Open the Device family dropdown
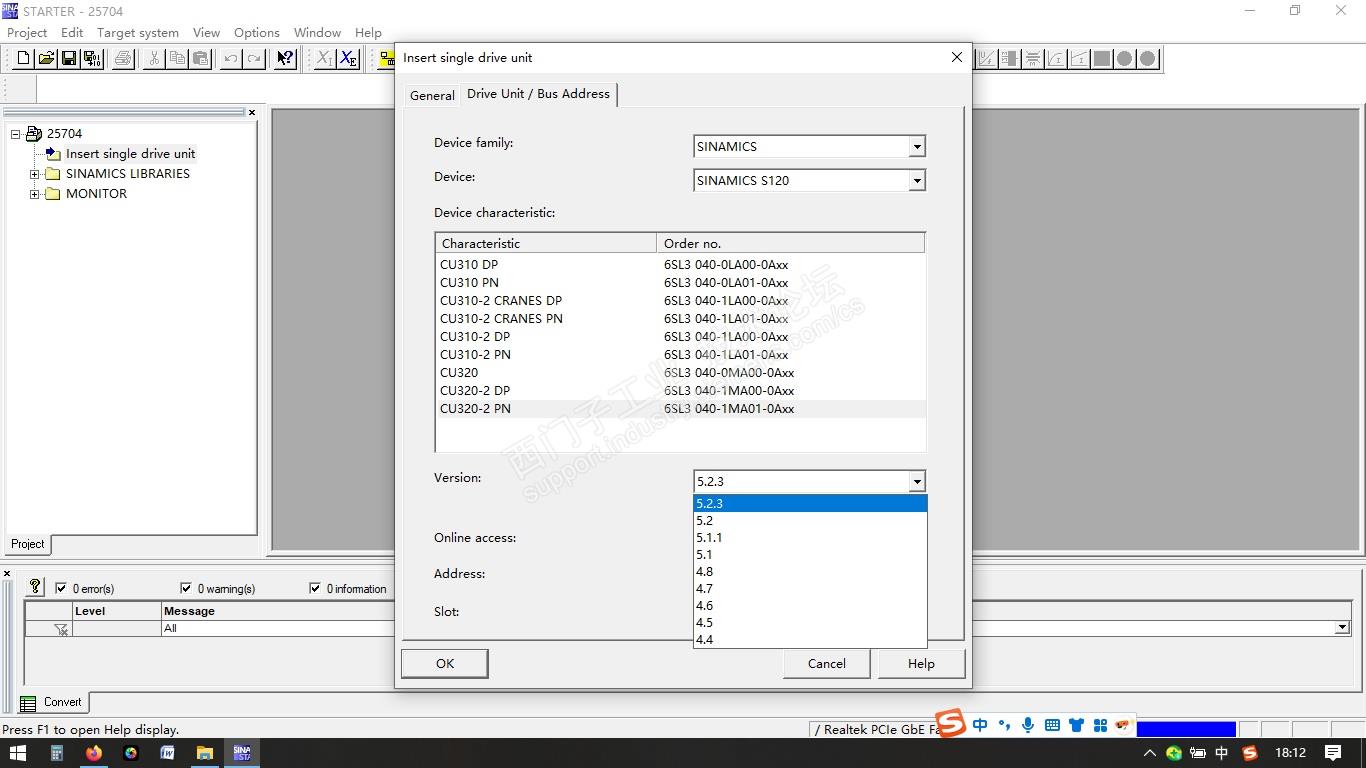 pos(916,147)
